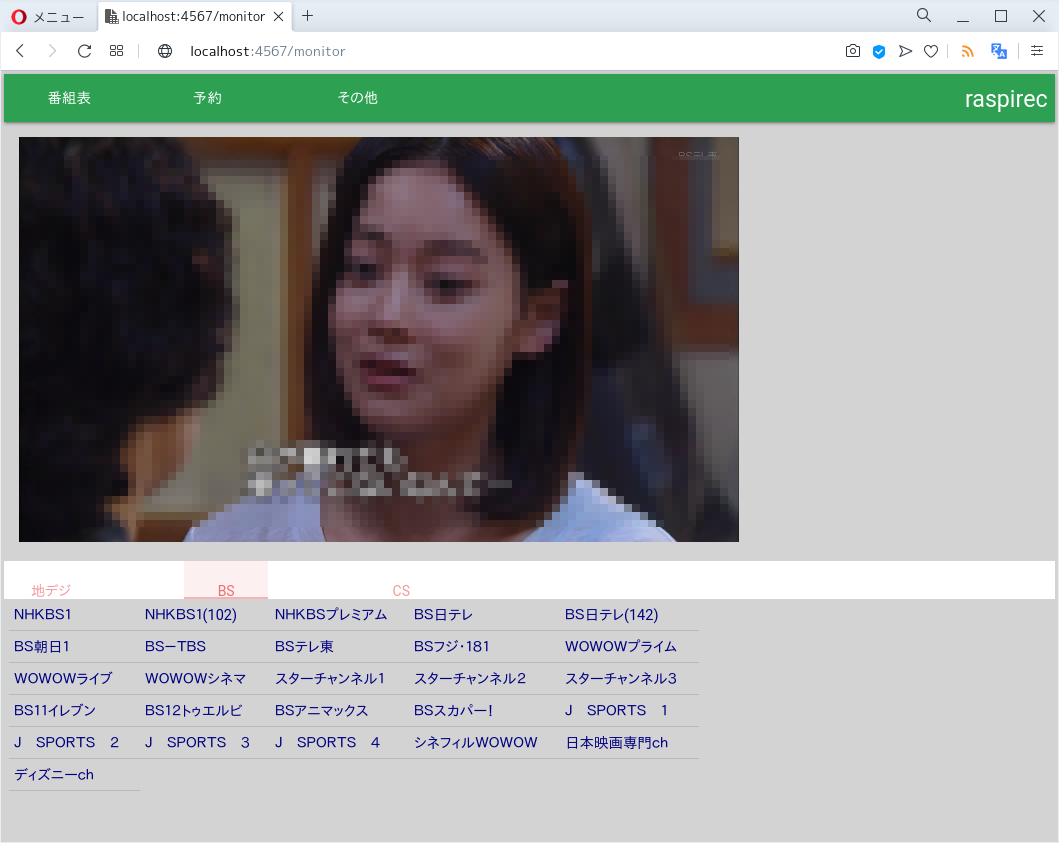Tune to J SPORTS 1
Image resolution: width=1059 pixels, height=843 pixels.
616,711
